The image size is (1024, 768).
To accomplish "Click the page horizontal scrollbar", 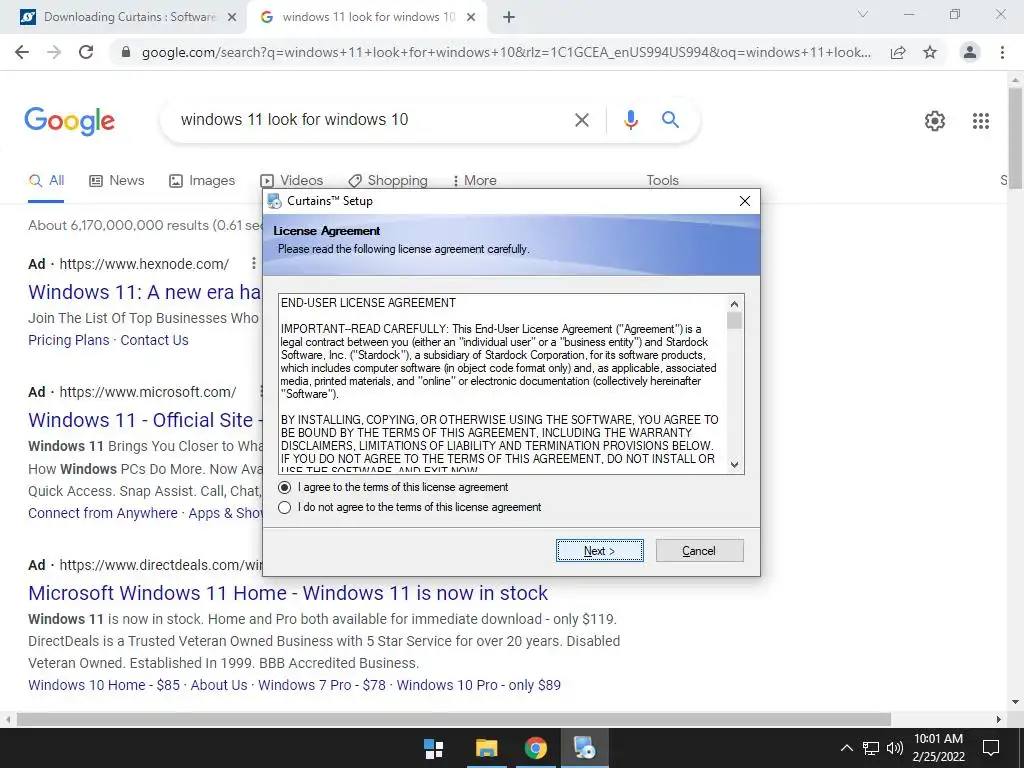I will 454,719.
